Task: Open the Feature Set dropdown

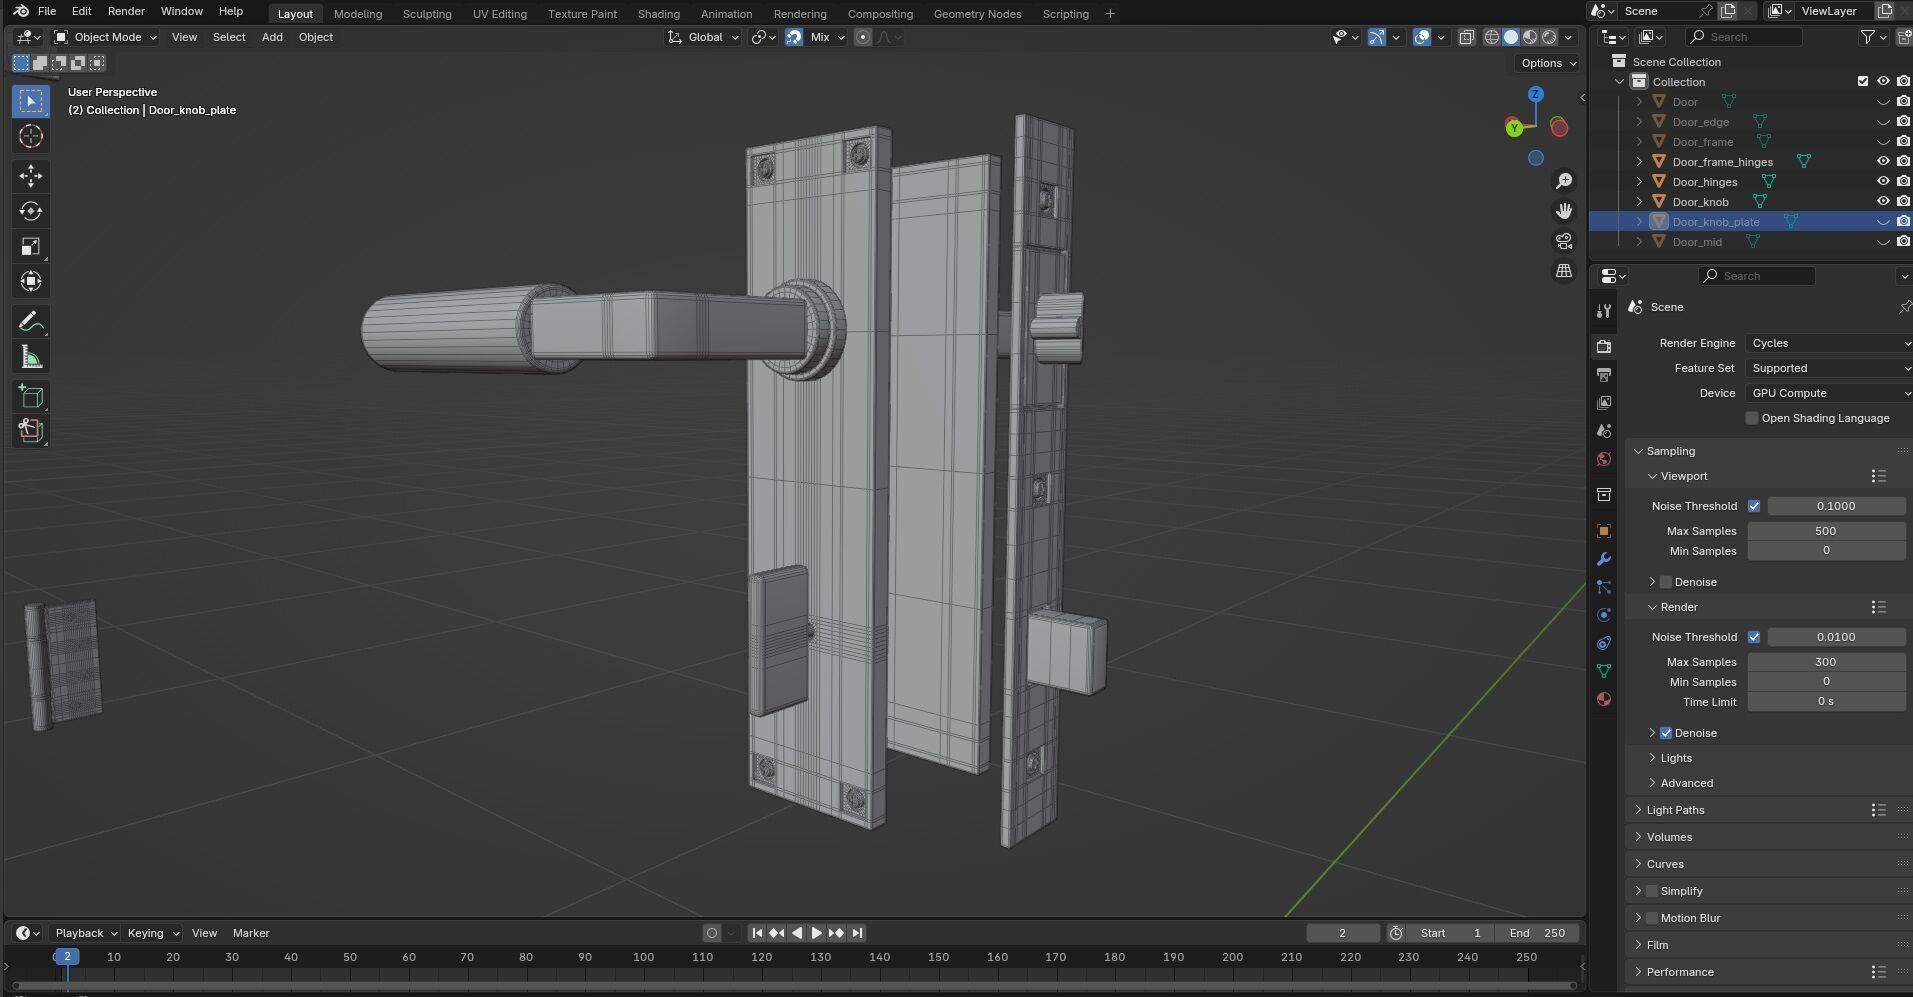Action: coord(1829,368)
